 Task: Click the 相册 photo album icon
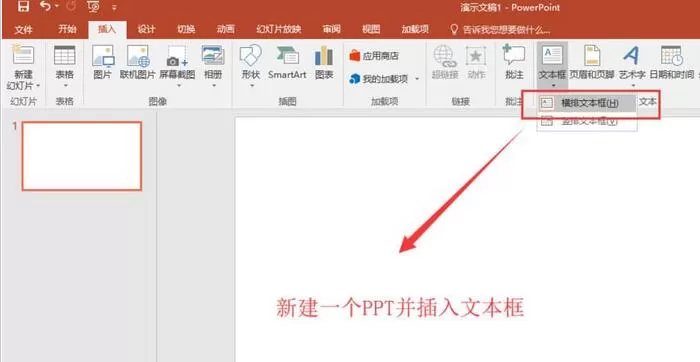(213, 55)
